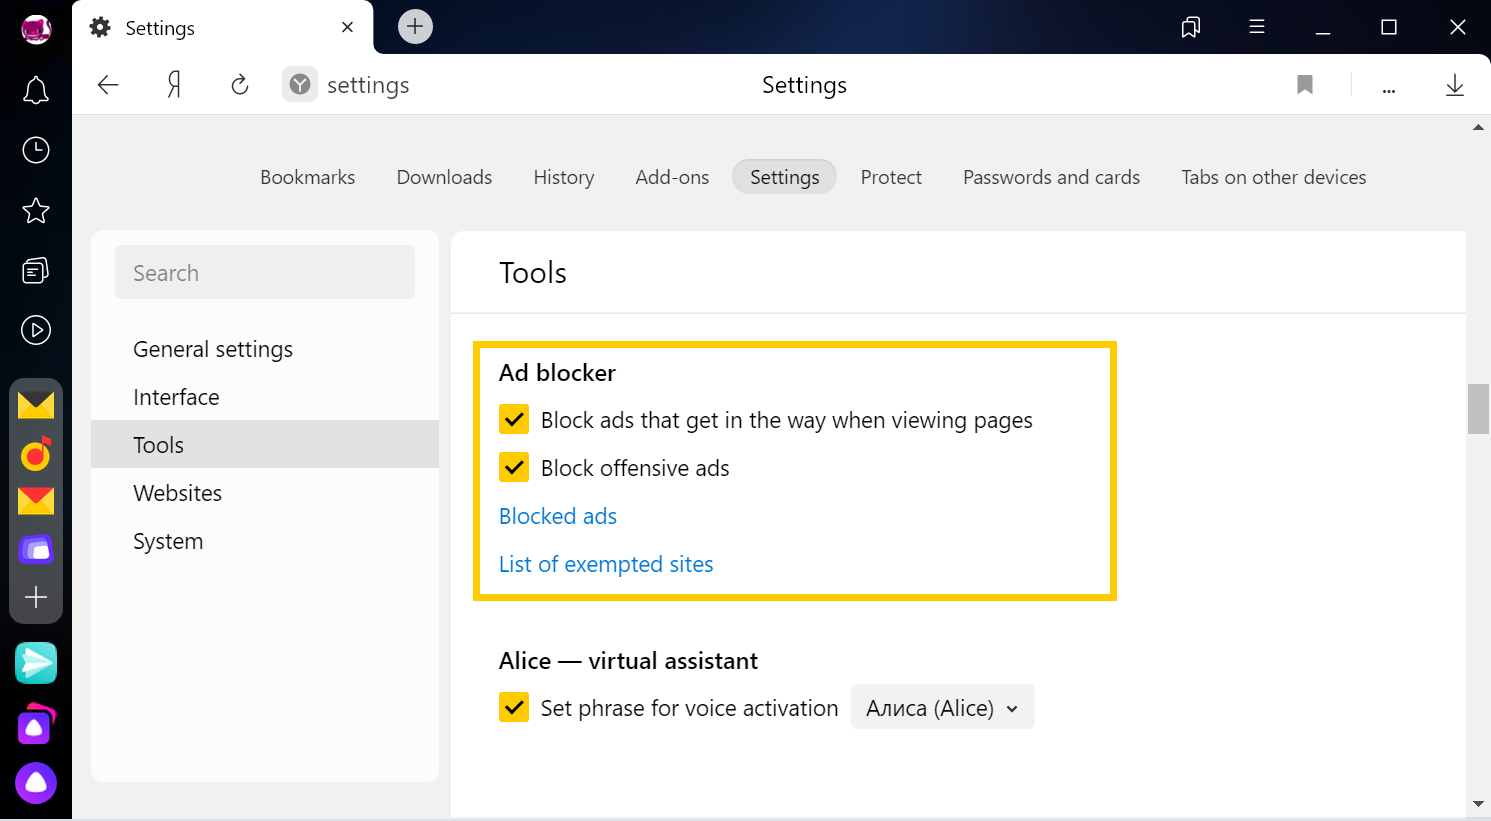Open the collections icon in sidebar
The image size is (1491, 821).
36,270
